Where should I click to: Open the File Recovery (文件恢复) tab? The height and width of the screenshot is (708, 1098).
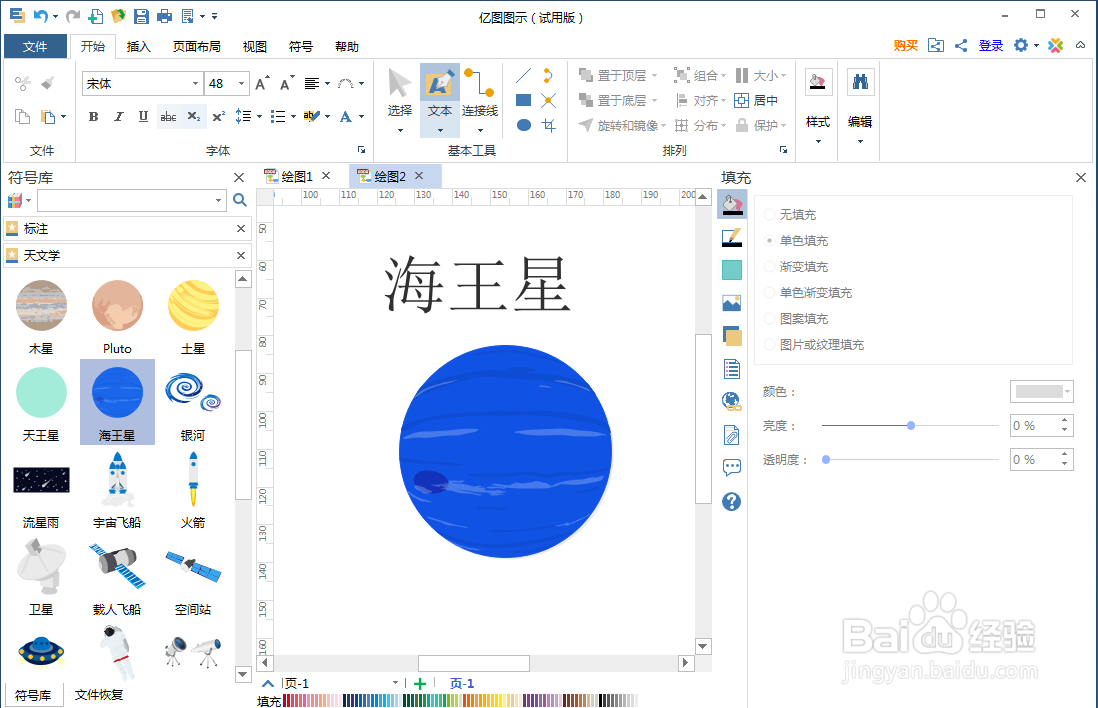point(99,695)
